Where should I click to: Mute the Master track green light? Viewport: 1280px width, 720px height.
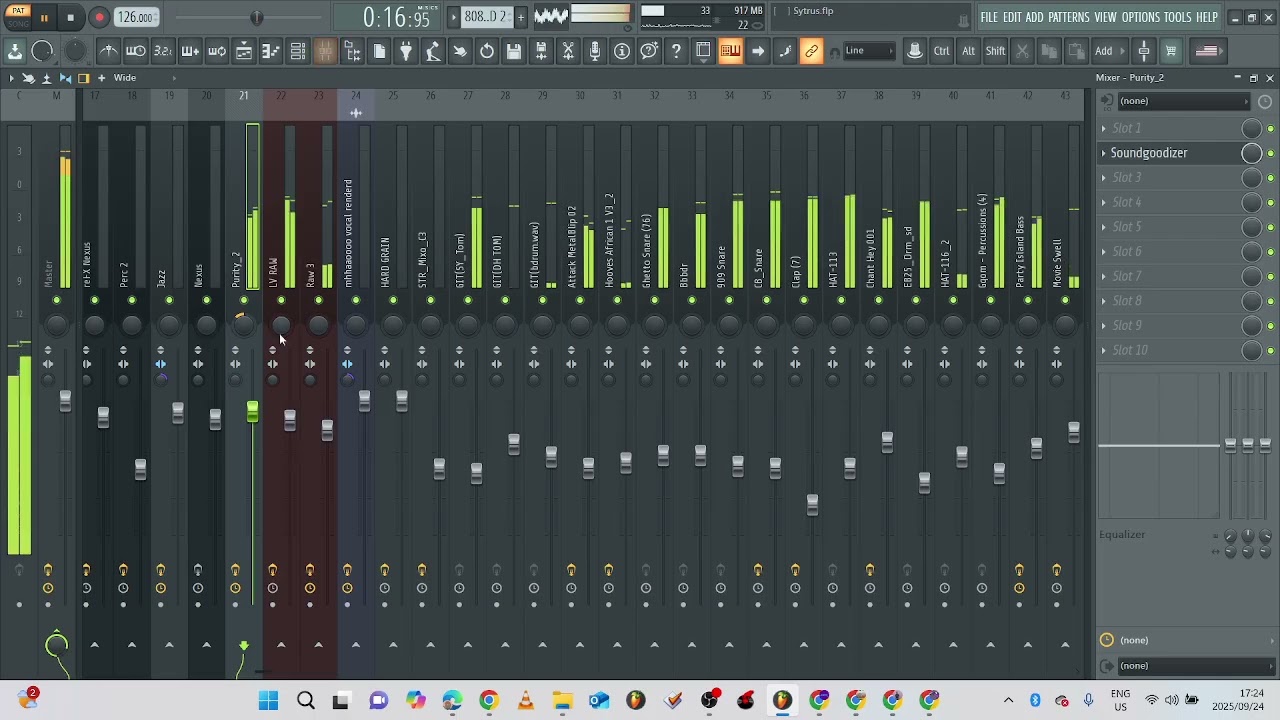pos(57,300)
